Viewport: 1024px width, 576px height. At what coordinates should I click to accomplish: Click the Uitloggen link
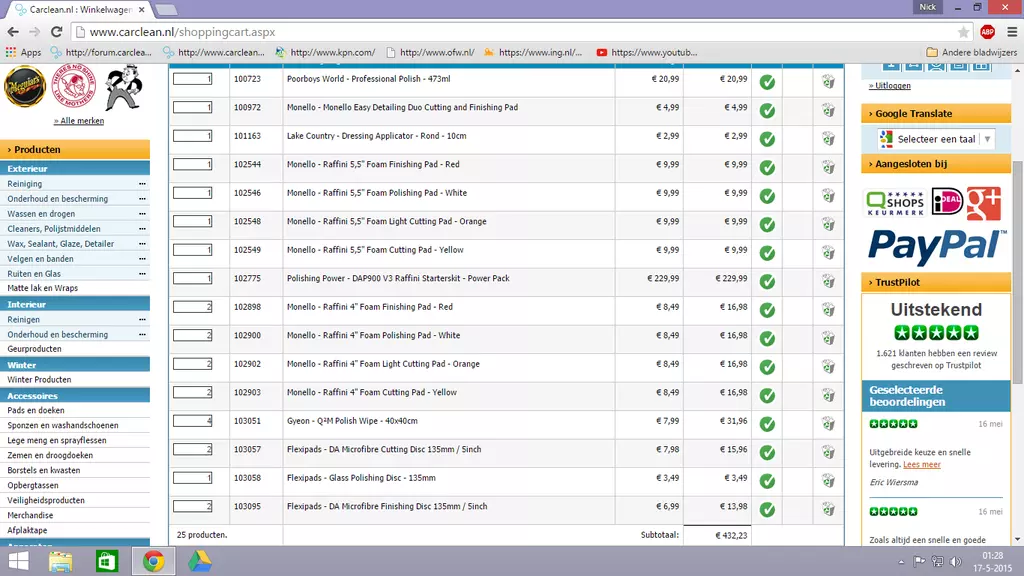[889, 86]
